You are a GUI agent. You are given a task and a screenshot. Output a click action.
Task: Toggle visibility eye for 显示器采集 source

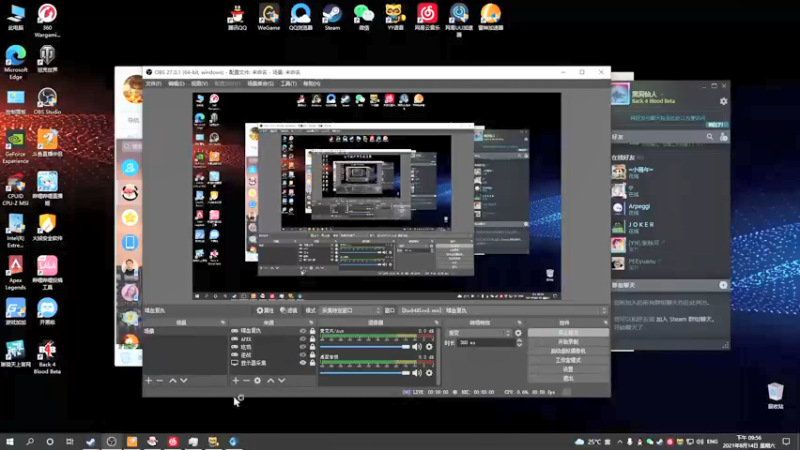(x=303, y=363)
